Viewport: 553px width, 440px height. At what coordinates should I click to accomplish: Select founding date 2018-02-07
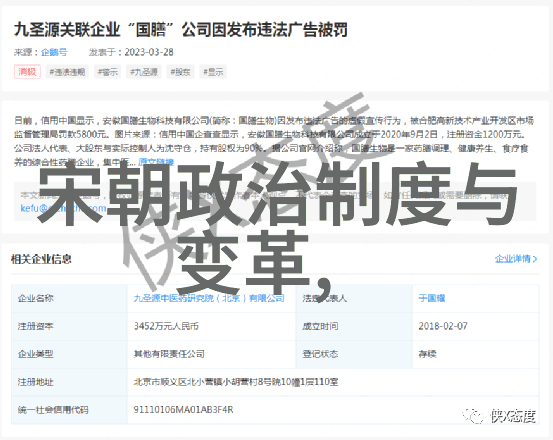pos(443,326)
